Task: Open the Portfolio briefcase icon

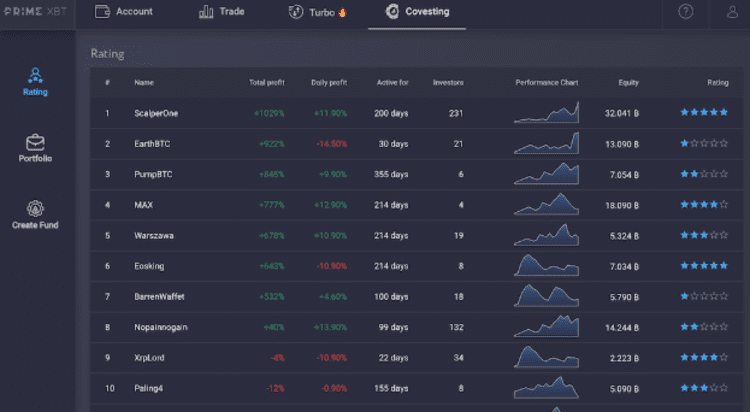Action: 35,143
